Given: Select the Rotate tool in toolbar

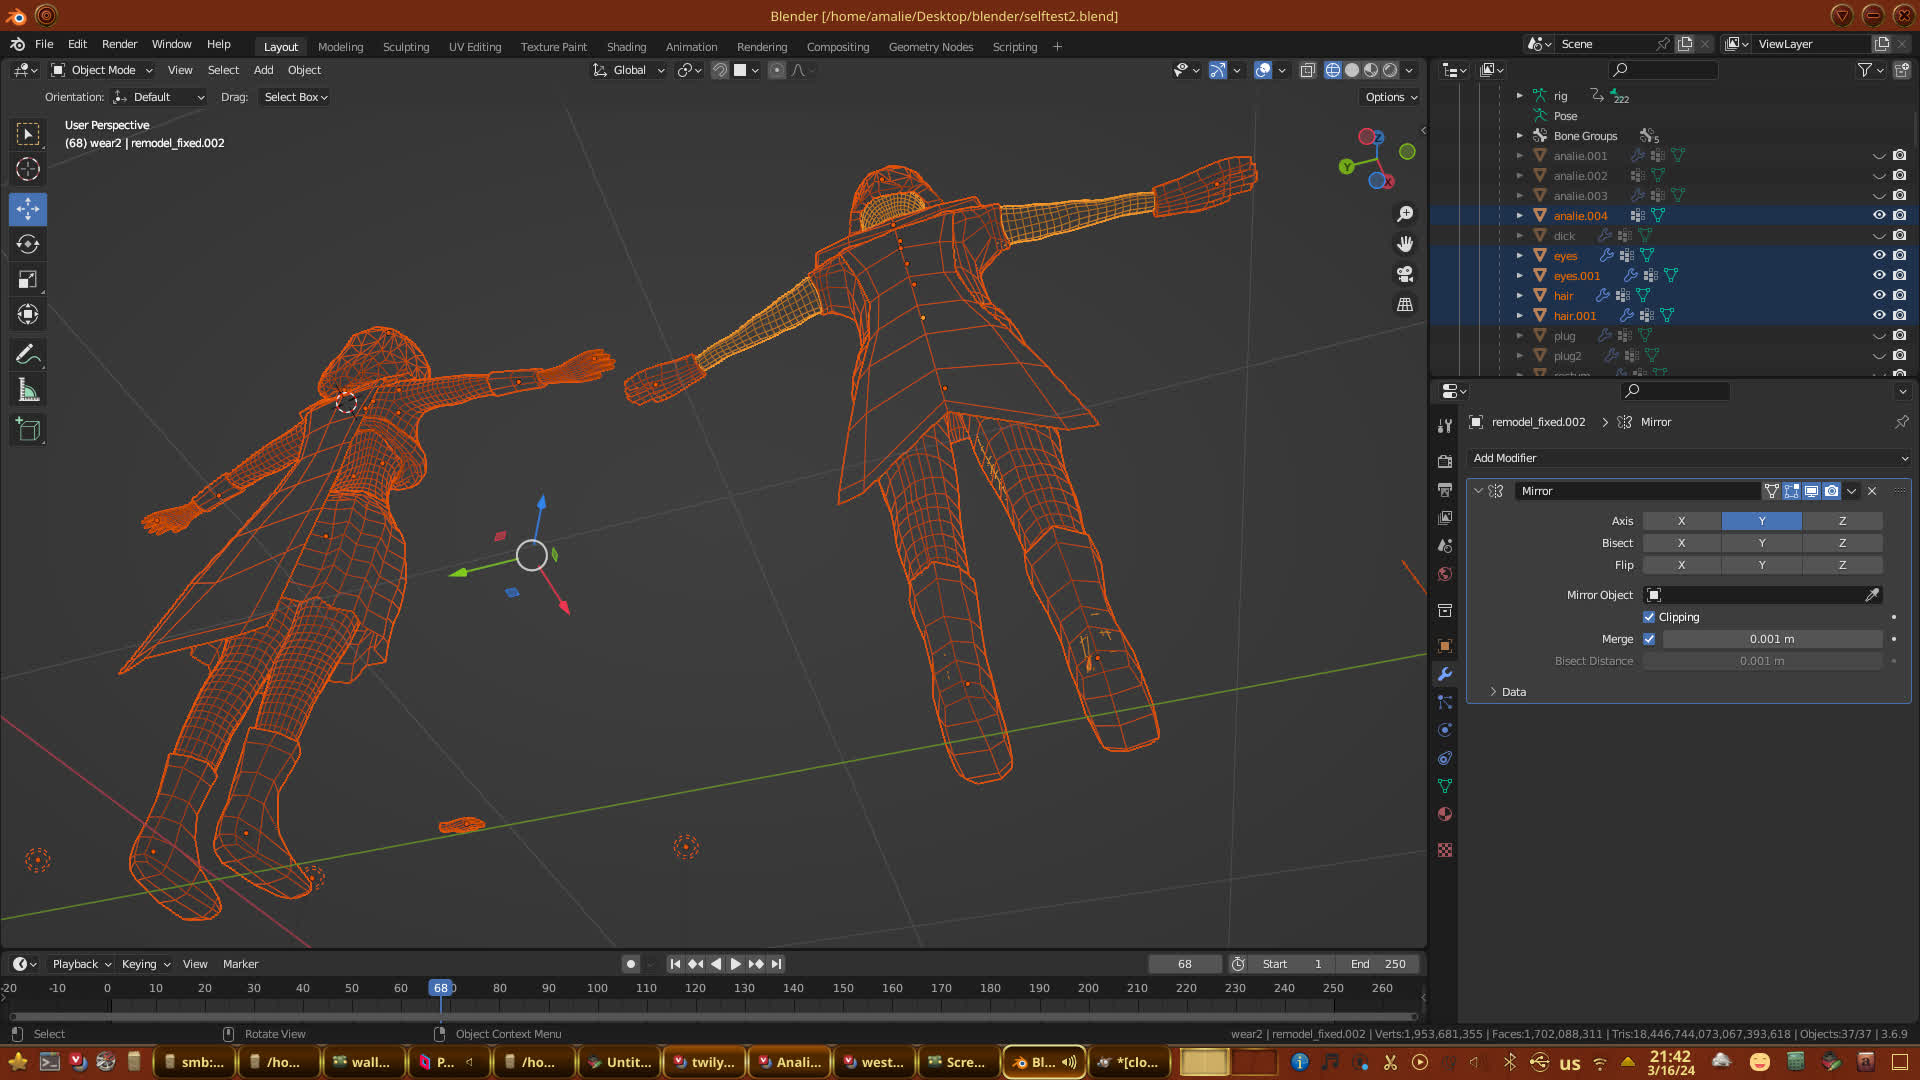Looking at the screenshot, I should coord(28,245).
